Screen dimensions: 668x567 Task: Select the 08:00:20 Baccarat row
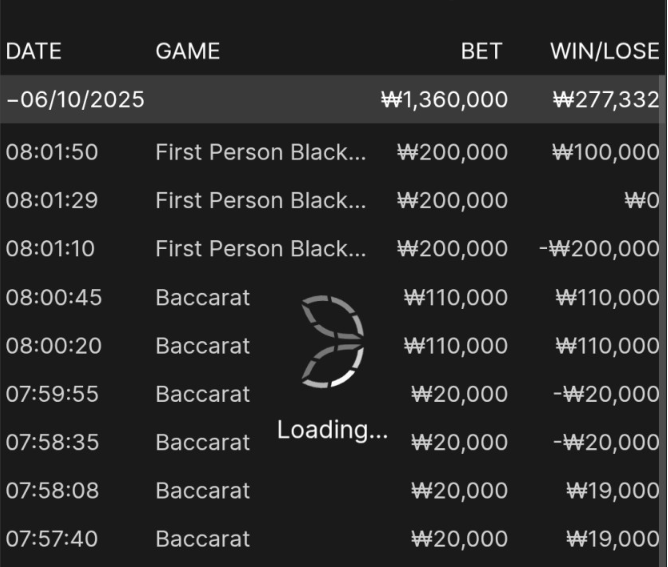203,345
